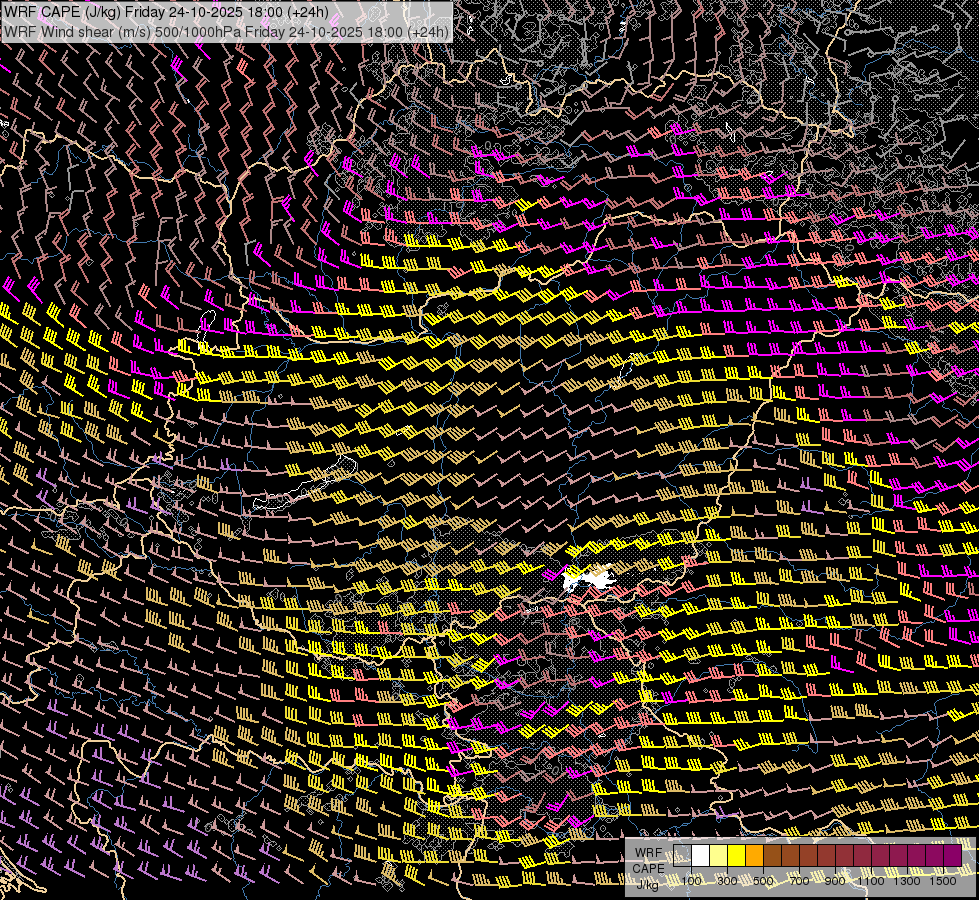Click the 700 legend value
The image size is (979, 900).
(x=799, y=881)
